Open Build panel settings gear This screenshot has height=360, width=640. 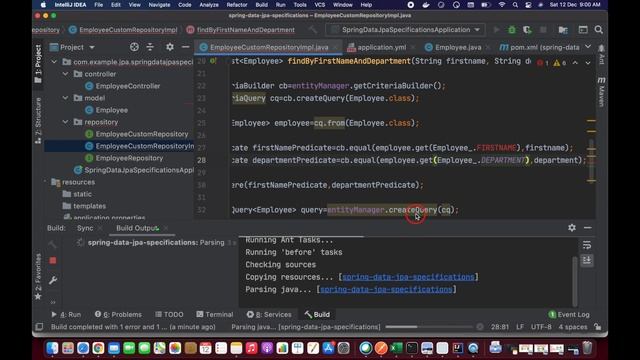point(572,228)
